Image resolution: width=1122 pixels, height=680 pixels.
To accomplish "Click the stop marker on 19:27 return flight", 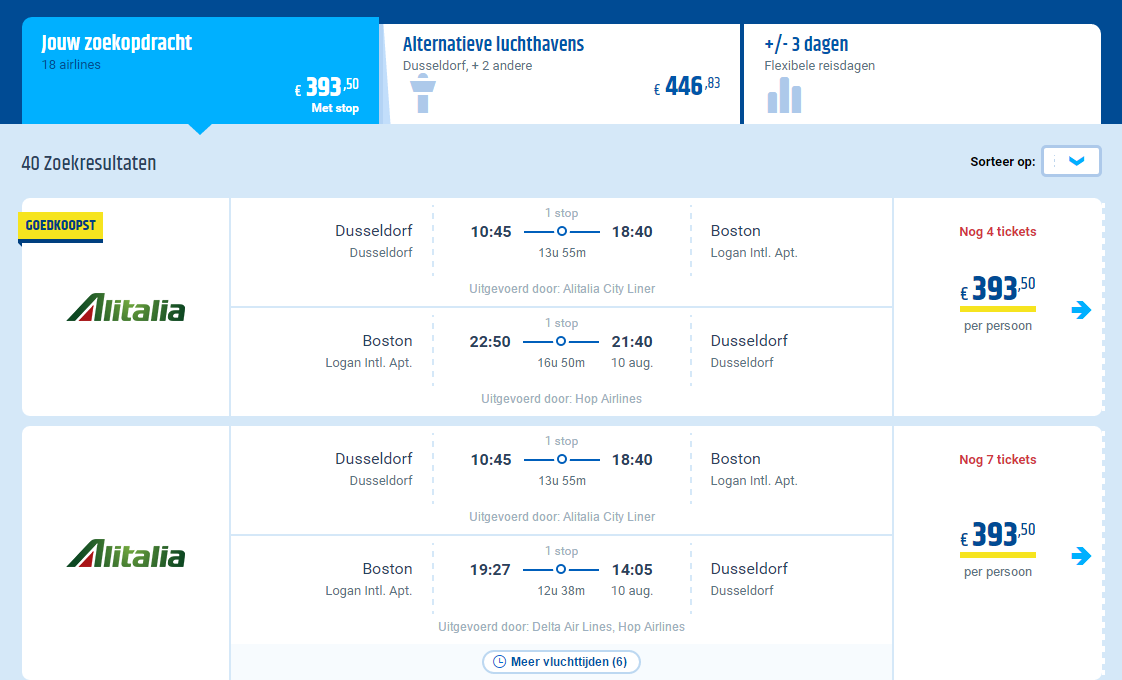I will [561, 569].
